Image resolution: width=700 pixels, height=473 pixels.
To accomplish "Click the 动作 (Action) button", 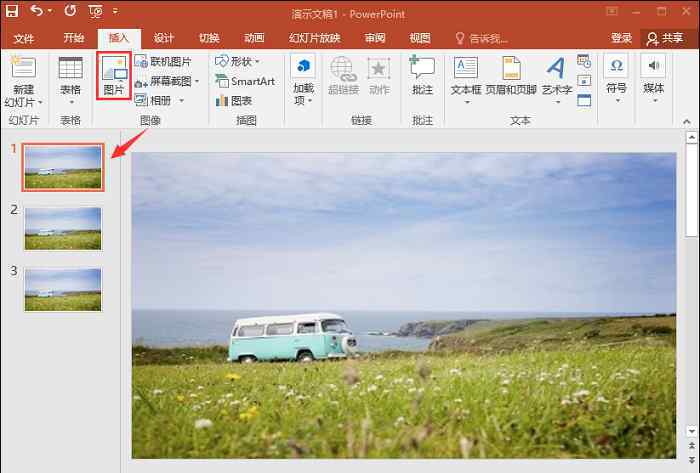I will [379, 76].
